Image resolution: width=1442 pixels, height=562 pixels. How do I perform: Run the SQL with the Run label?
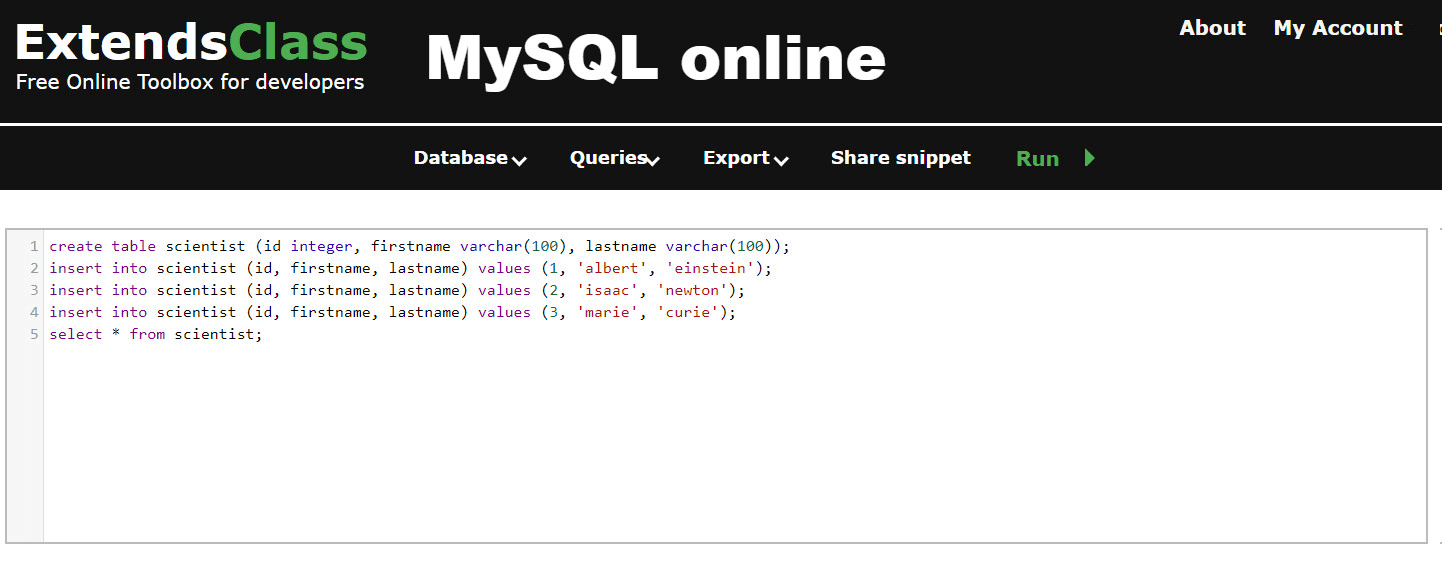coord(1037,158)
